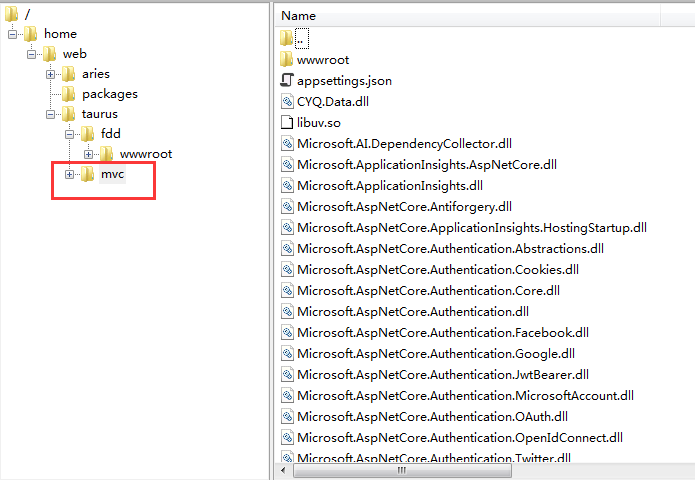Viewport: 695px width, 480px height.
Task: Select Microsoft.AspNetCore.ApplicationInsights.HostingStartup.dll name
Action: 472,228
